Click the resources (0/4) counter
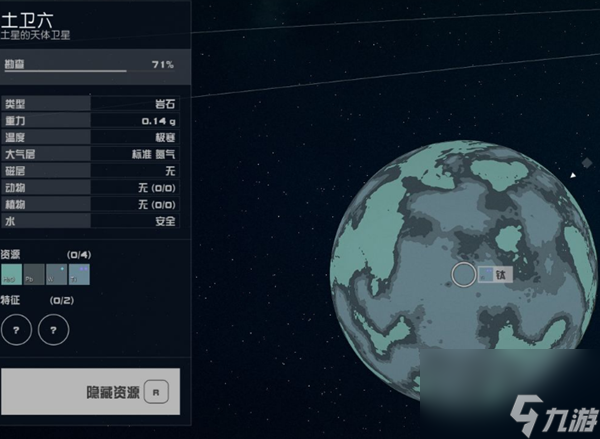This screenshot has height=439, width=600. (x=79, y=255)
